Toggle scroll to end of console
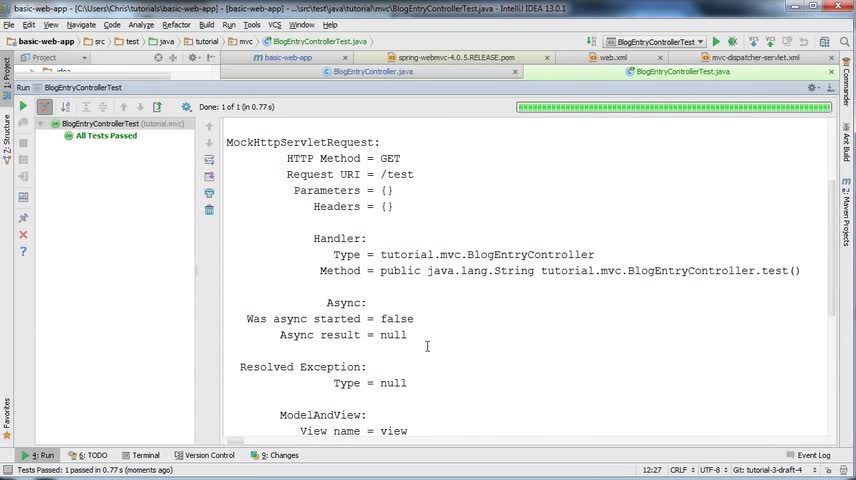856x480 pixels. click(x=209, y=176)
